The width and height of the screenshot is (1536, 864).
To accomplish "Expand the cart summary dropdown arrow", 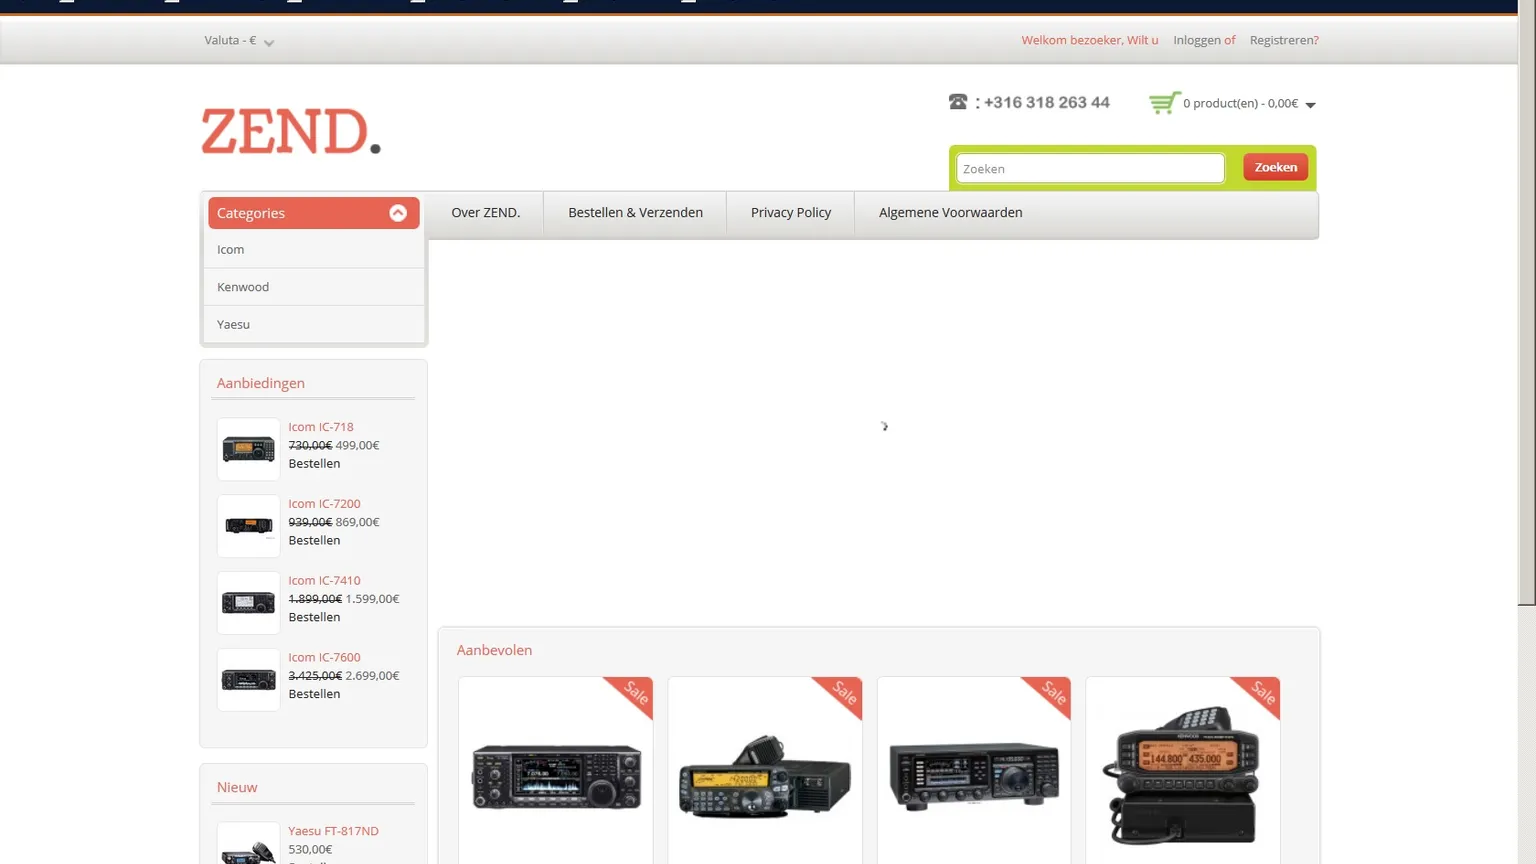I will (1310, 105).
